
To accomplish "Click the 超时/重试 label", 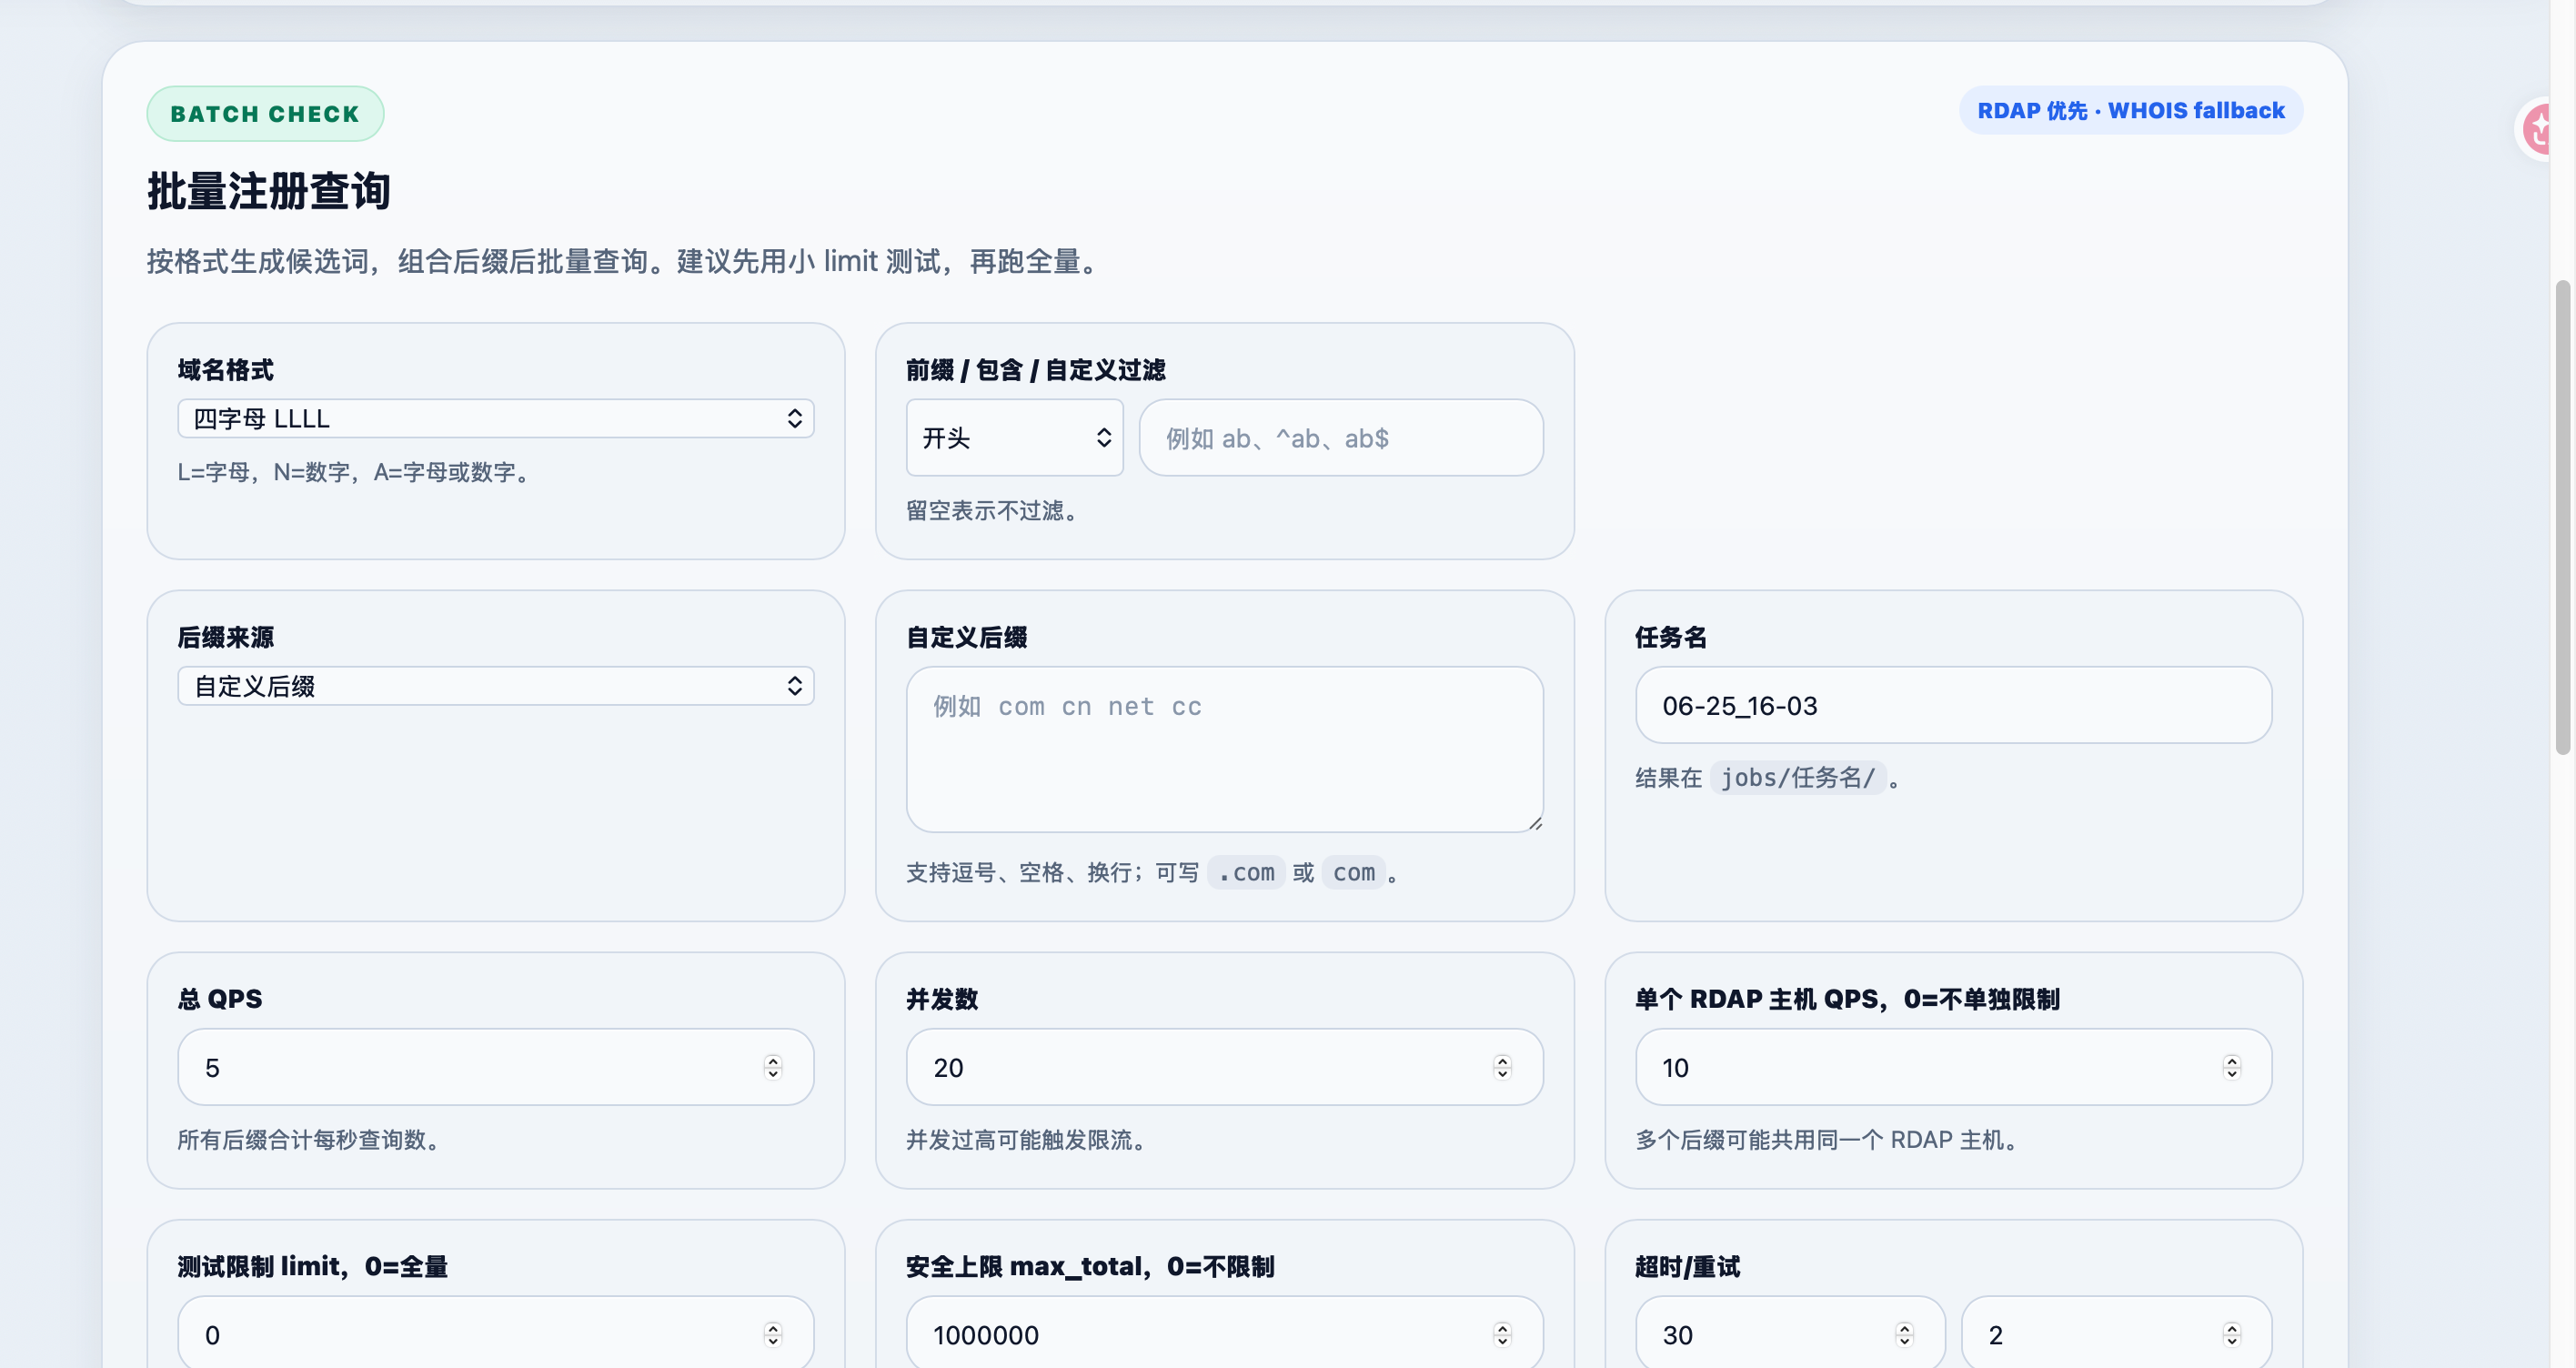I will pyautogui.click(x=1687, y=1266).
